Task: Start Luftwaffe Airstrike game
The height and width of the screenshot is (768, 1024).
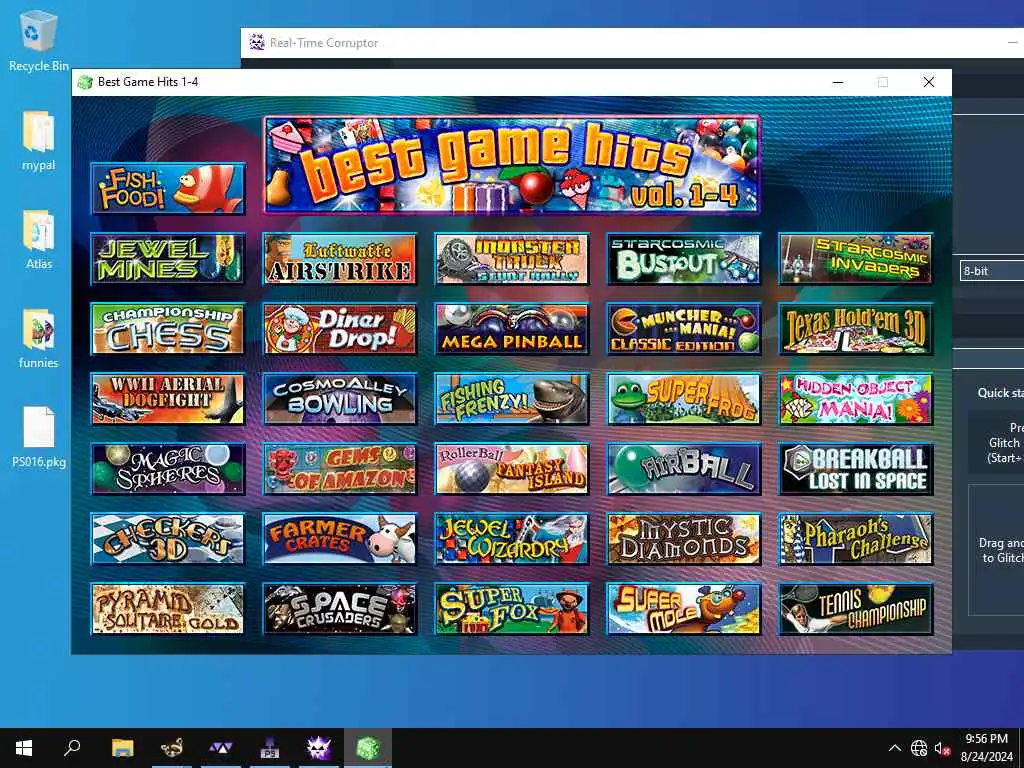Action: click(340, 259)
